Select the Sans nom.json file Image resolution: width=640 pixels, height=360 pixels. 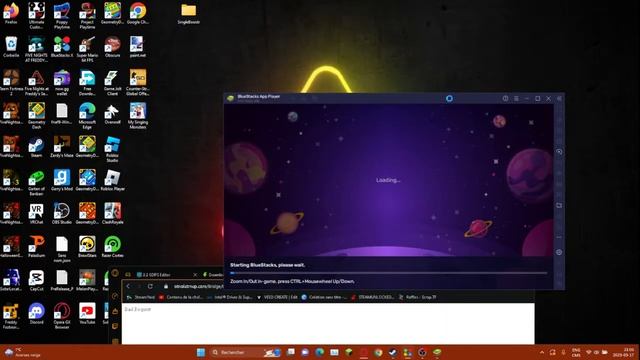click(x=62, y=250)
